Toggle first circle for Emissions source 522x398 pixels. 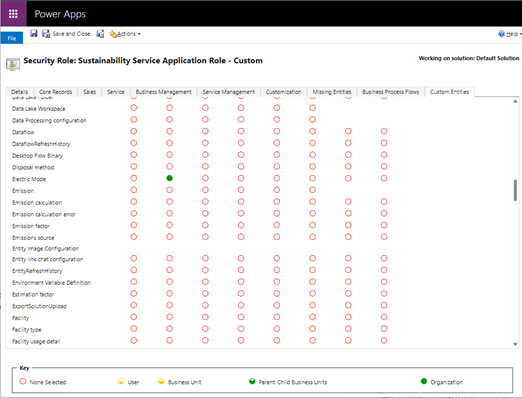(x=134, y=237)
